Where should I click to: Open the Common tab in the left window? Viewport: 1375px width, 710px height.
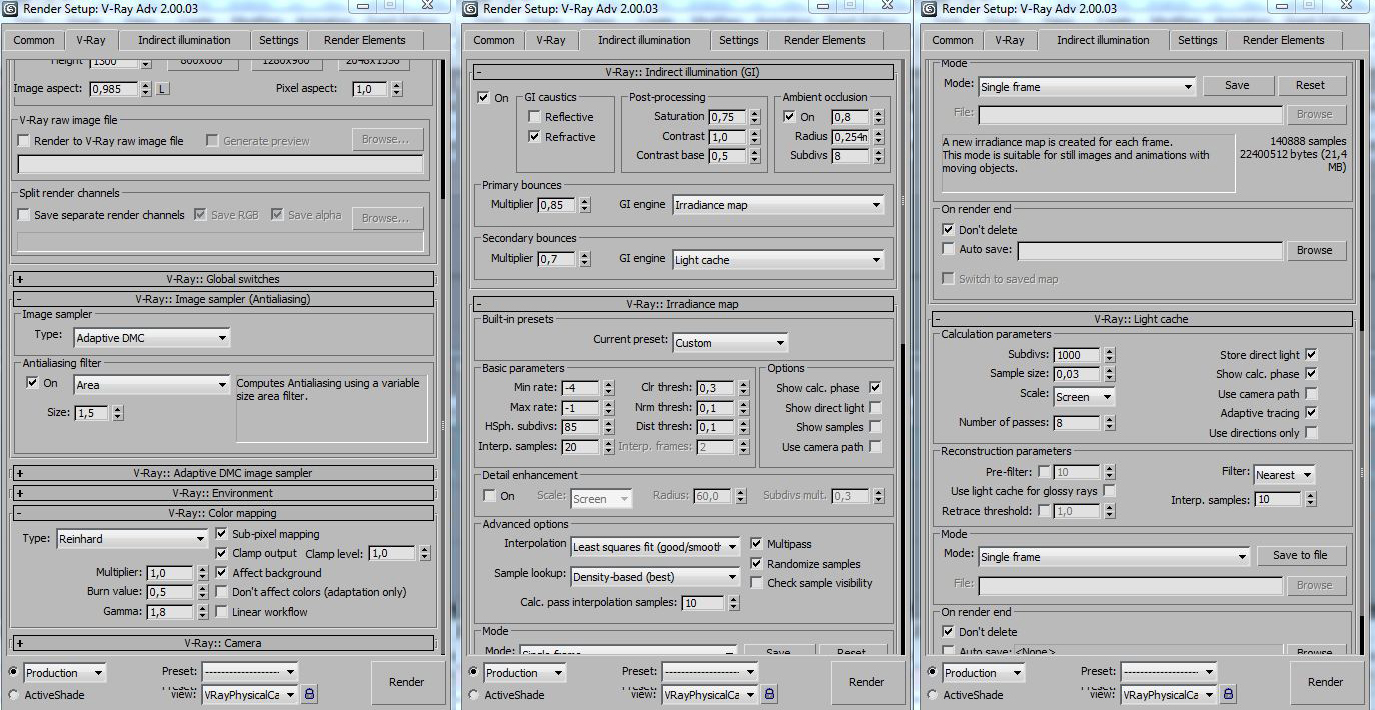click(x=34, y=40)
